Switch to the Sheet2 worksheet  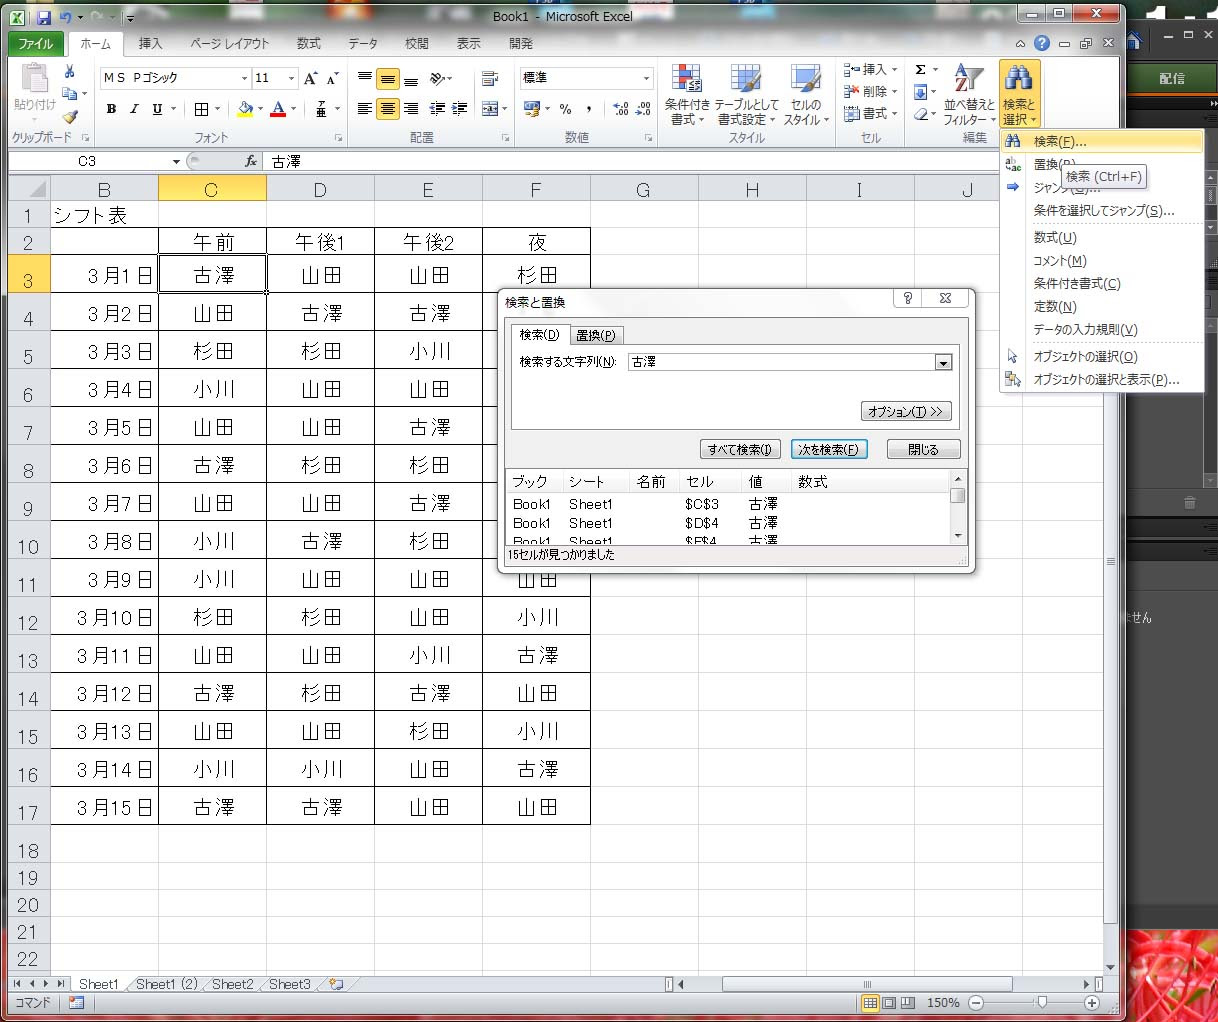(231, 984)
